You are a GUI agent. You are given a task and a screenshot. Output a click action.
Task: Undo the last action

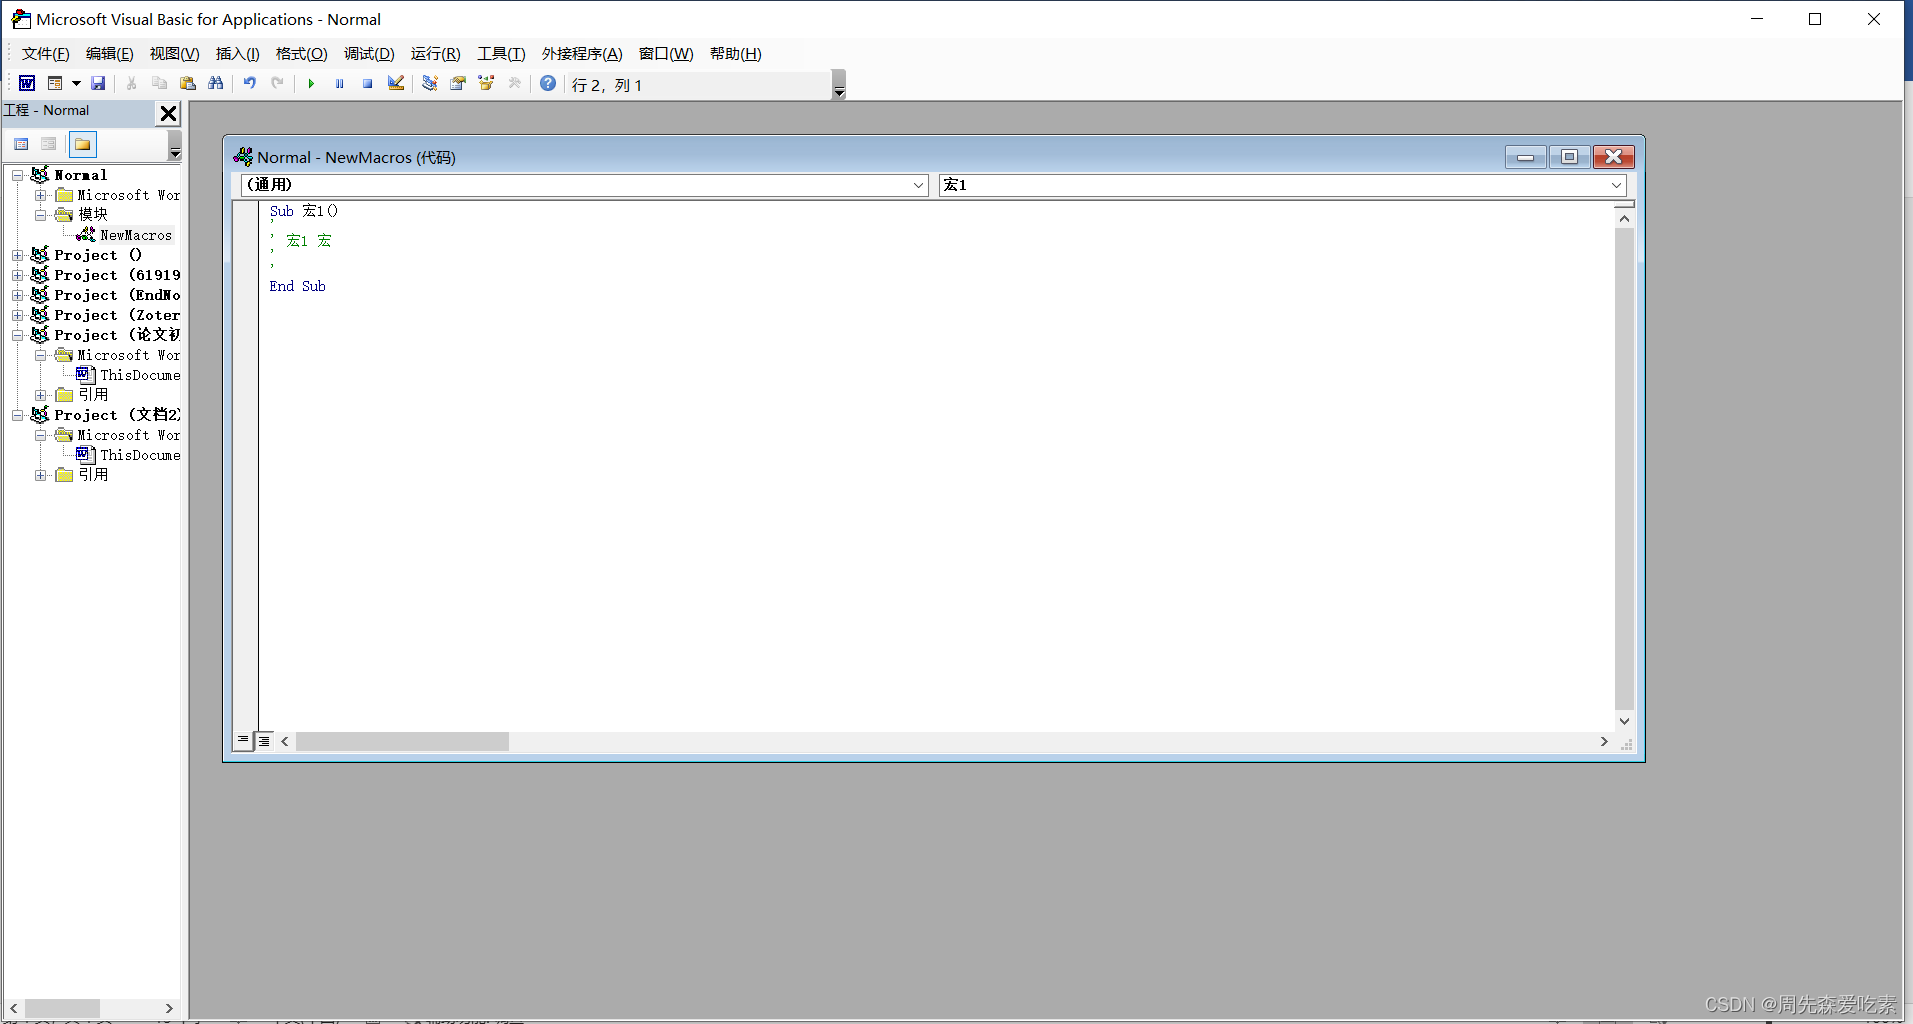250,83
